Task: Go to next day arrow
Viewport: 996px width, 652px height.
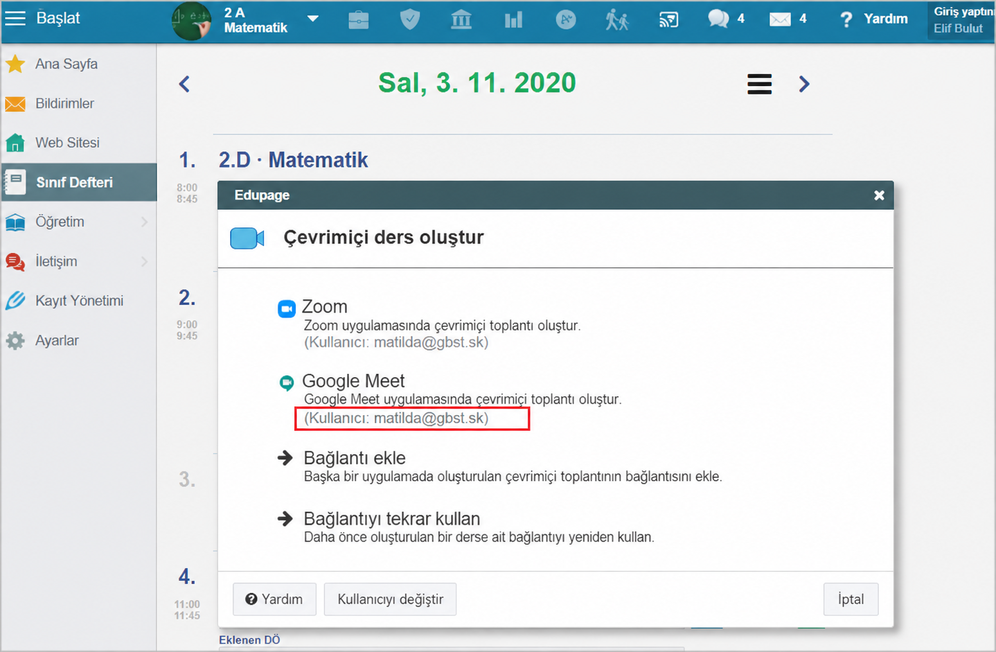Action: (x=804, y=84)
